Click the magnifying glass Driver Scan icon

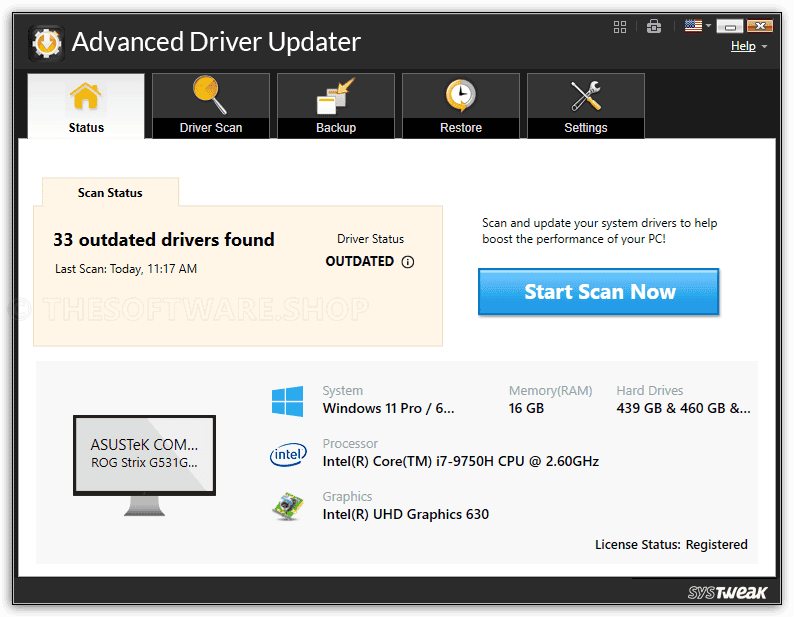point(210,95)
